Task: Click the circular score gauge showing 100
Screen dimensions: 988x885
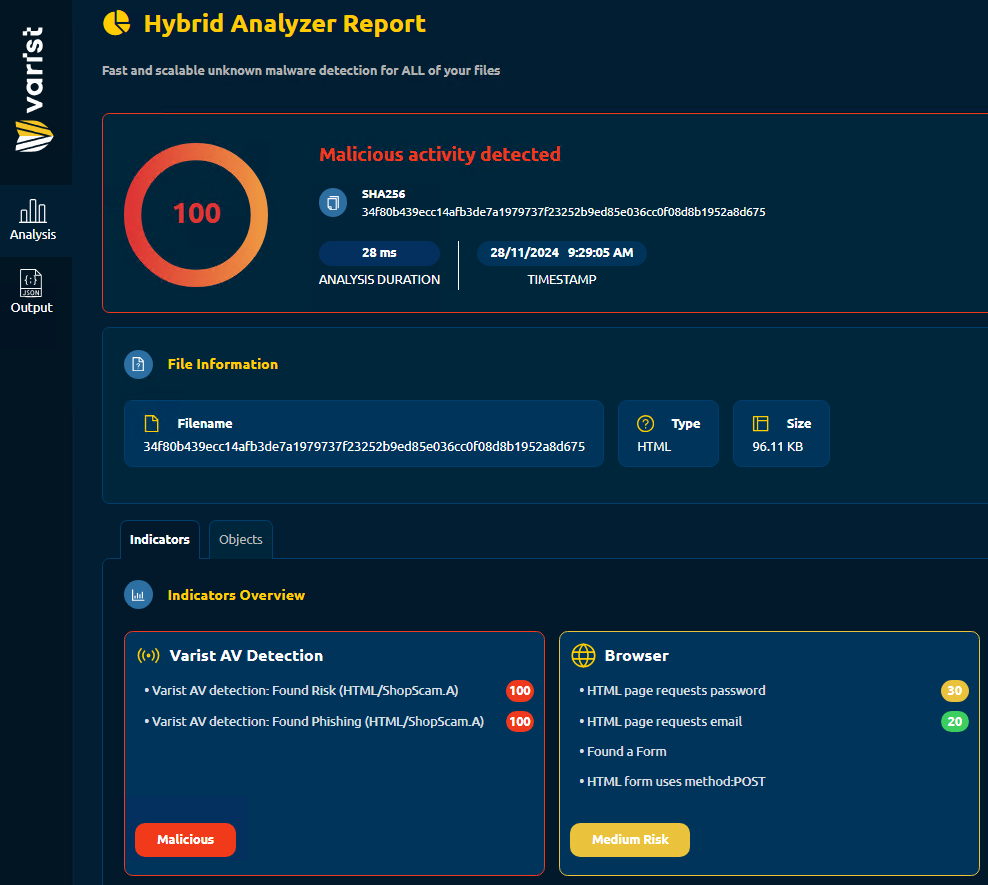Action: 195,214
